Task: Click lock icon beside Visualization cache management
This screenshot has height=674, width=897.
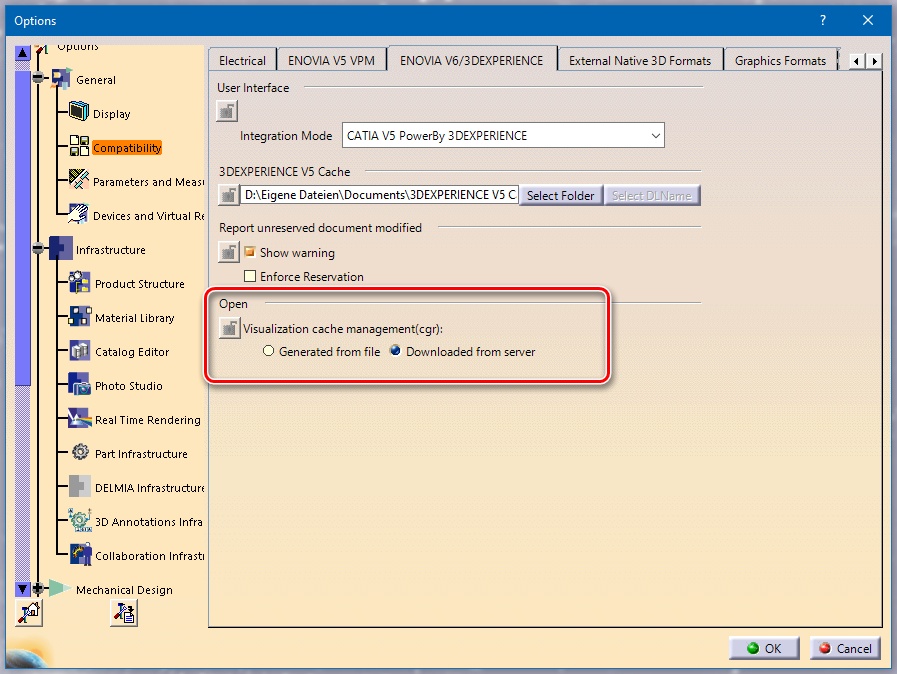Action: click(229, 328)
